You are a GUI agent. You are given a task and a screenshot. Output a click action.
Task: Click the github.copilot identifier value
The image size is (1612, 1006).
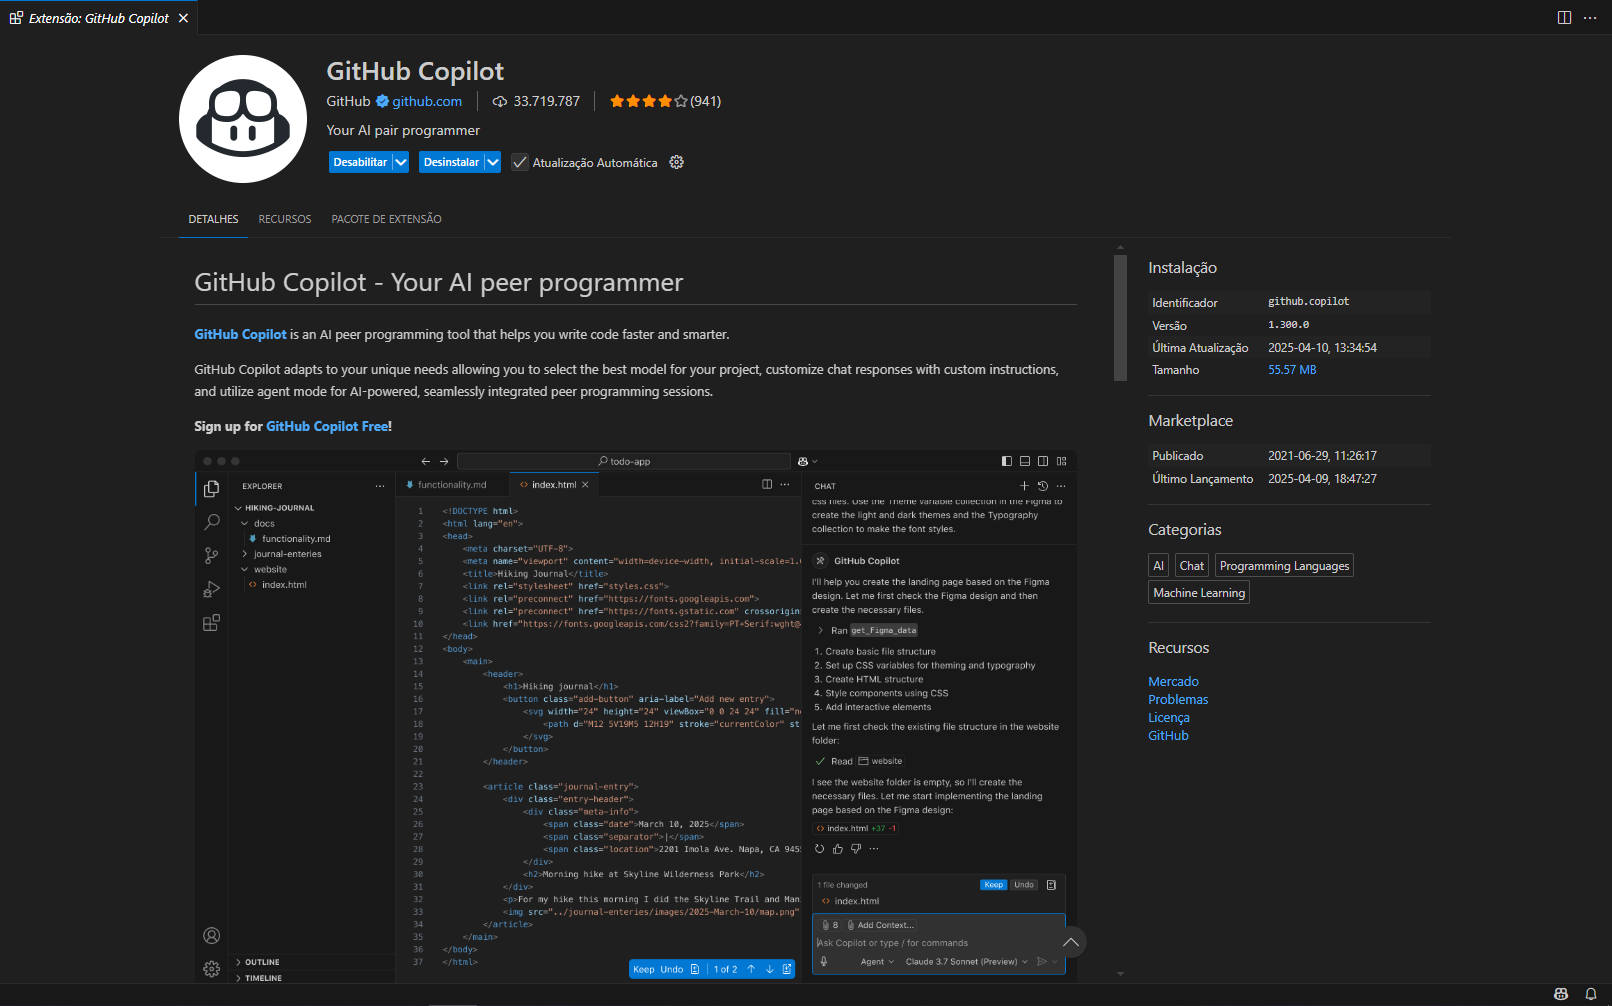[x=1308, y=301]
